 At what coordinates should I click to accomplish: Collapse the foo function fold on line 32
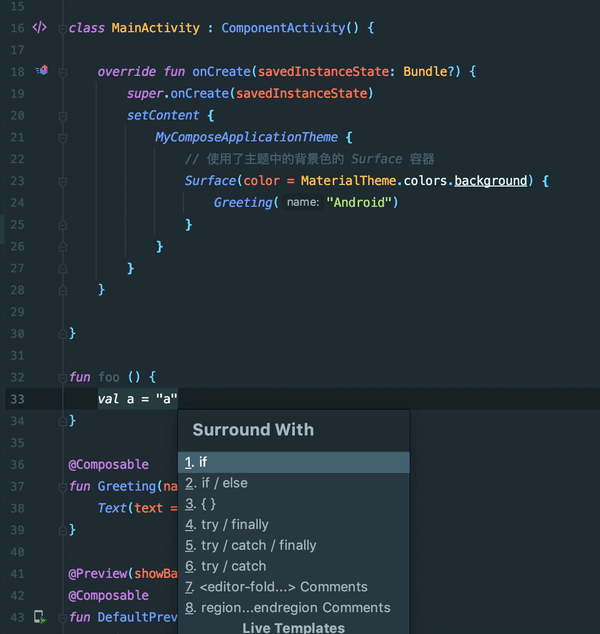(x=63, y=378)
